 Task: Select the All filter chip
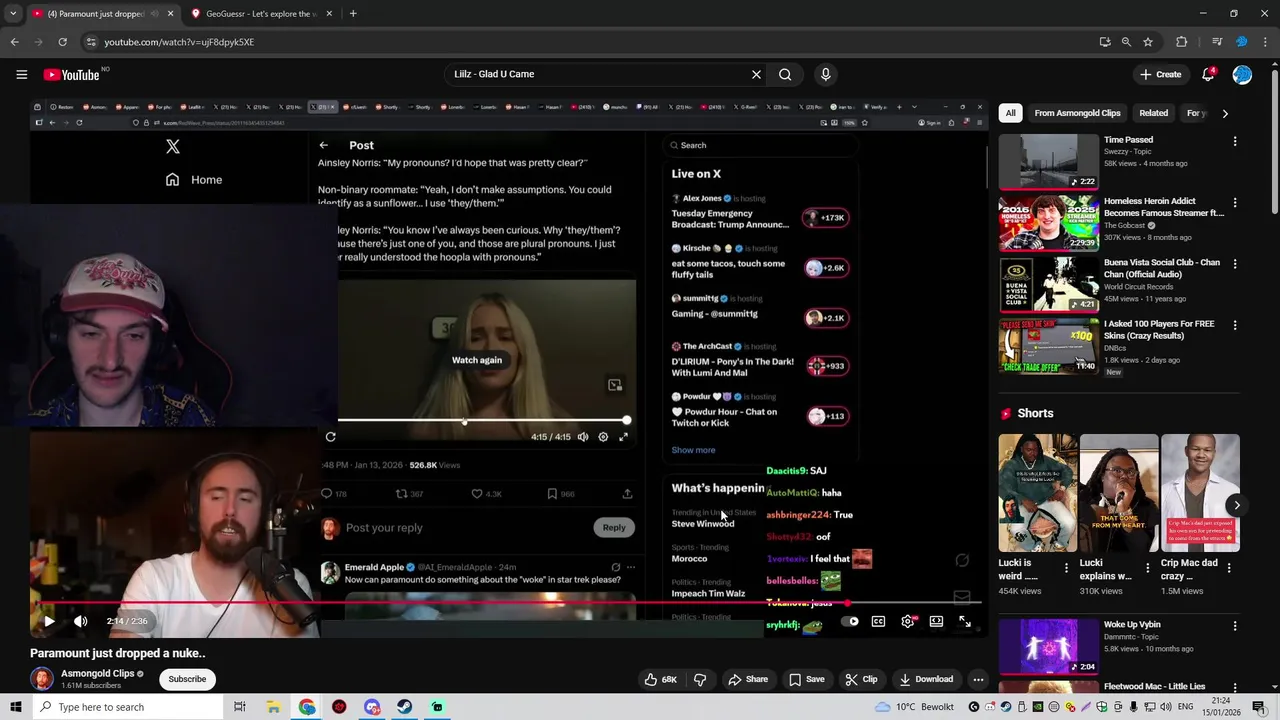pos(1010,113)
